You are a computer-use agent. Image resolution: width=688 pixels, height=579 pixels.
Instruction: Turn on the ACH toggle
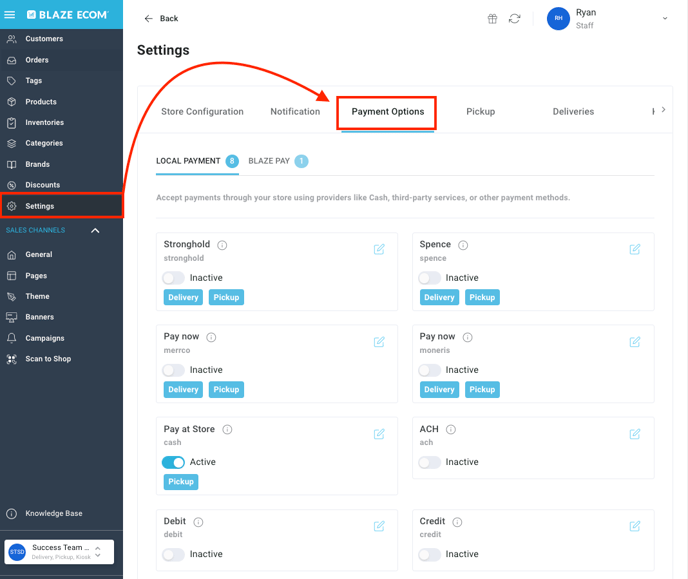430,462
